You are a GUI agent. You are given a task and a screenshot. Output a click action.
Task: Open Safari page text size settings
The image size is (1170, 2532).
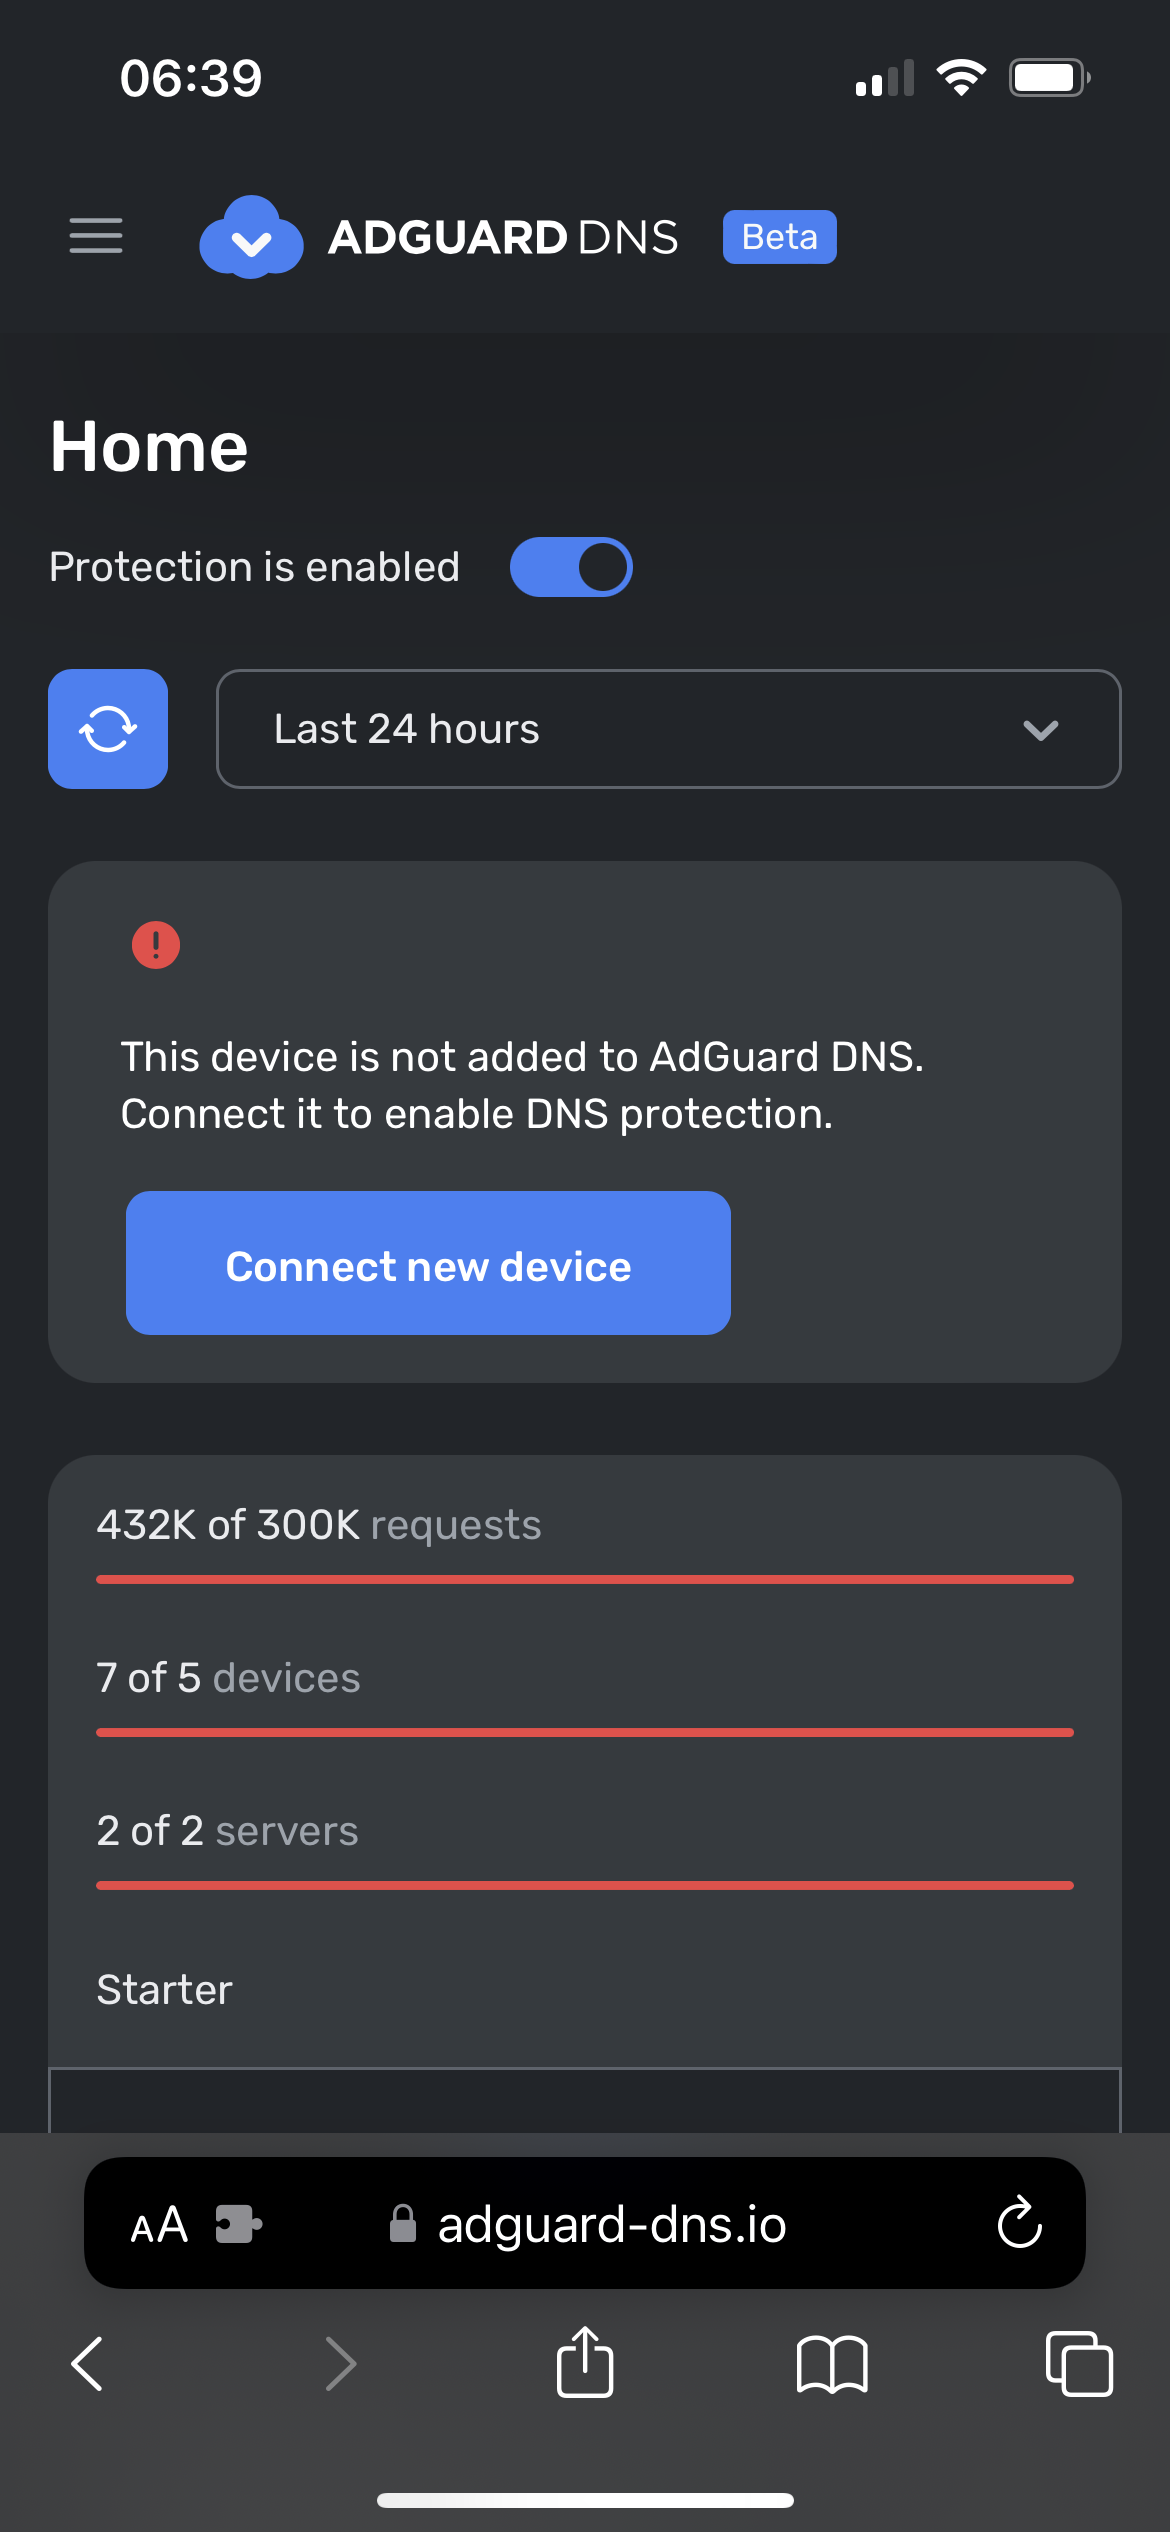pos(157,2224)
